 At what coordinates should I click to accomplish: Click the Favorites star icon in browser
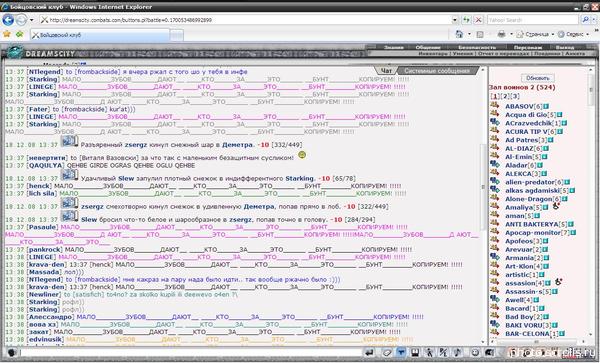click(7, 34)
